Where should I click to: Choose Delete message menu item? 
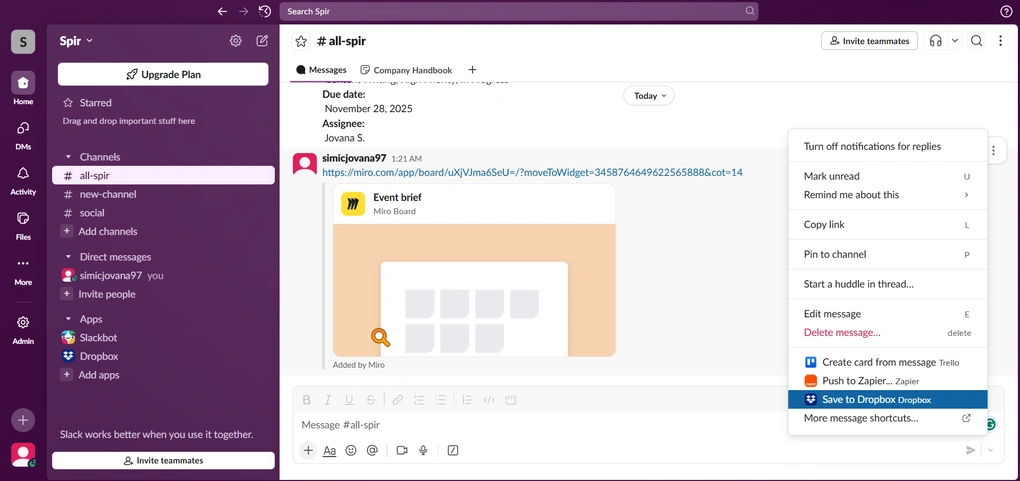(887, 333)
